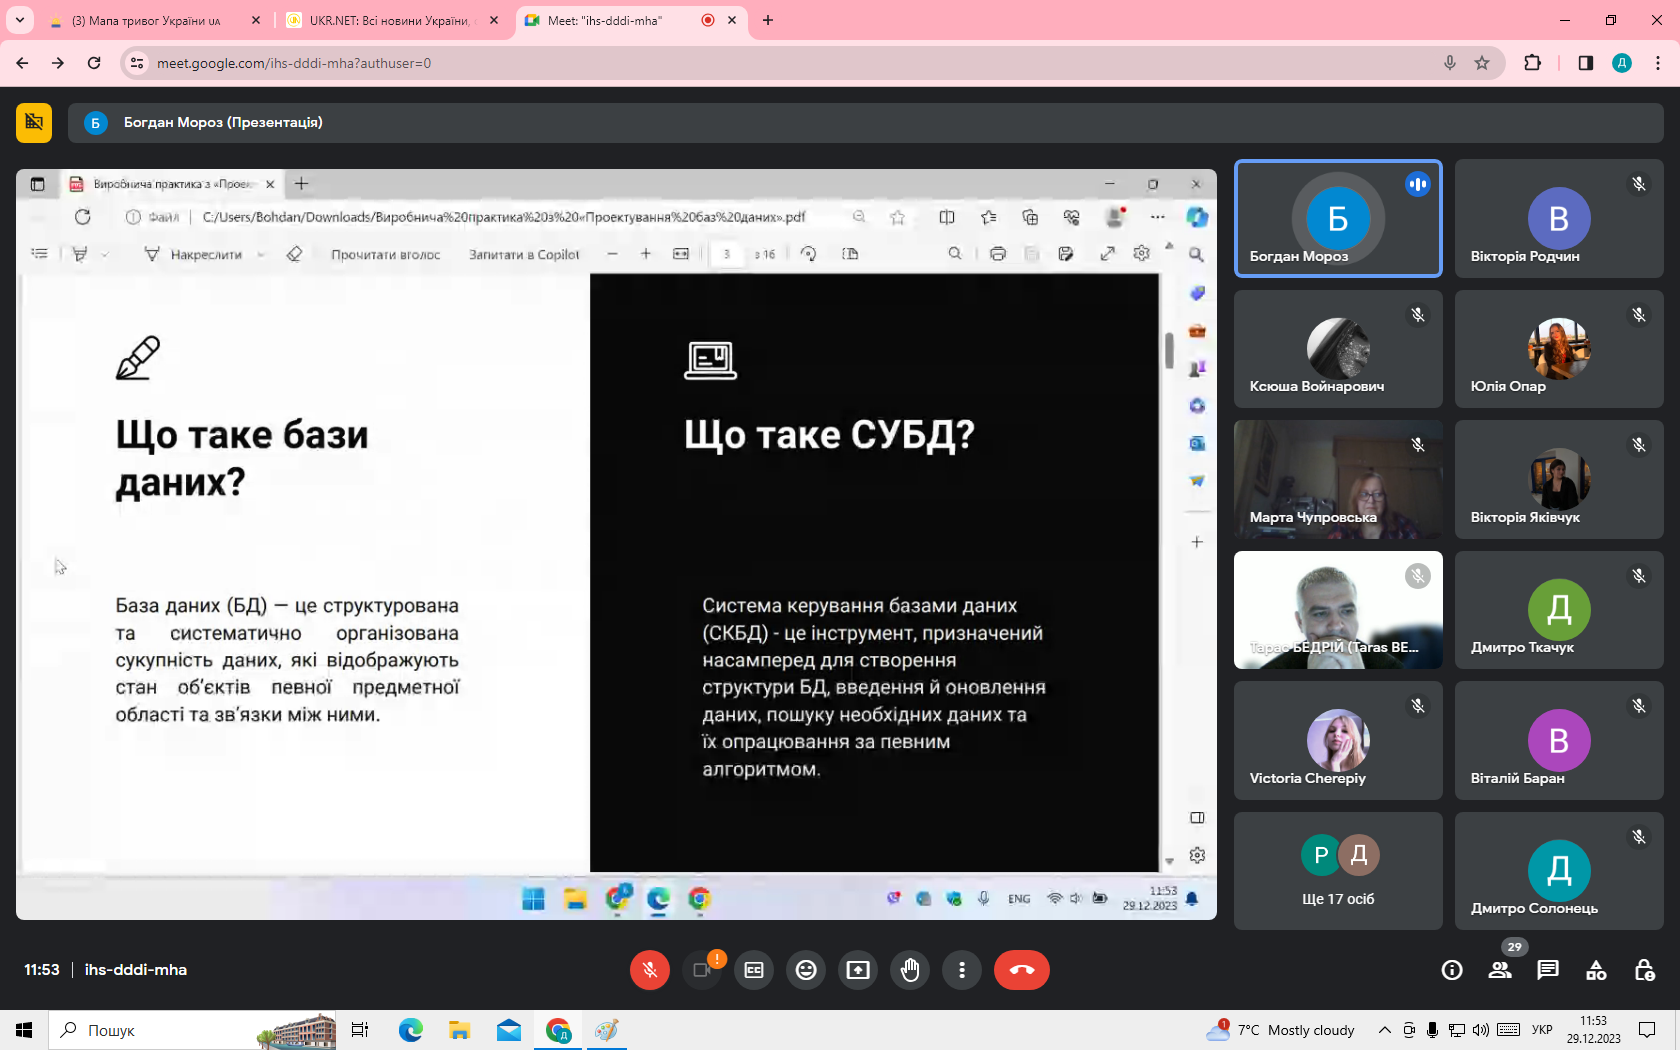Screen dimensions: 1680x1050
Task: Send an emoji reaction
Action: [806, 970]
